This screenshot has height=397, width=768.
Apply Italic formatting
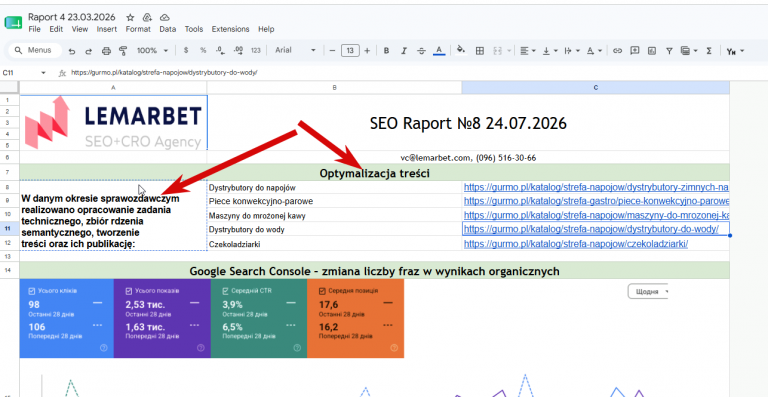click(x=404, y=50)
